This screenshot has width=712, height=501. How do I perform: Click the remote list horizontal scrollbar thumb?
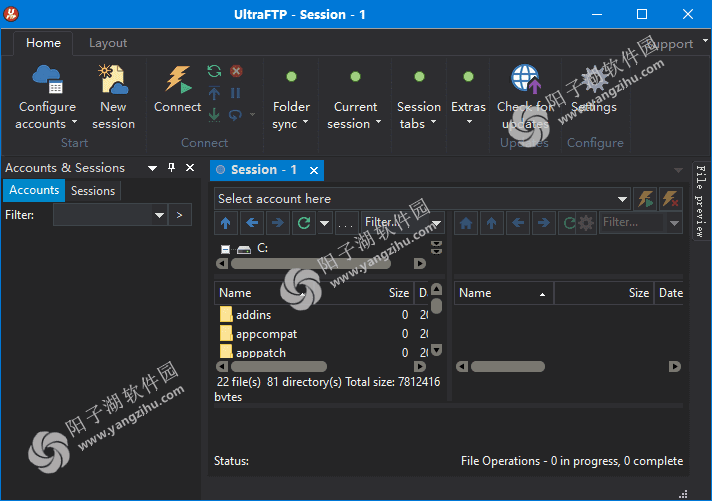pos(508,367)
